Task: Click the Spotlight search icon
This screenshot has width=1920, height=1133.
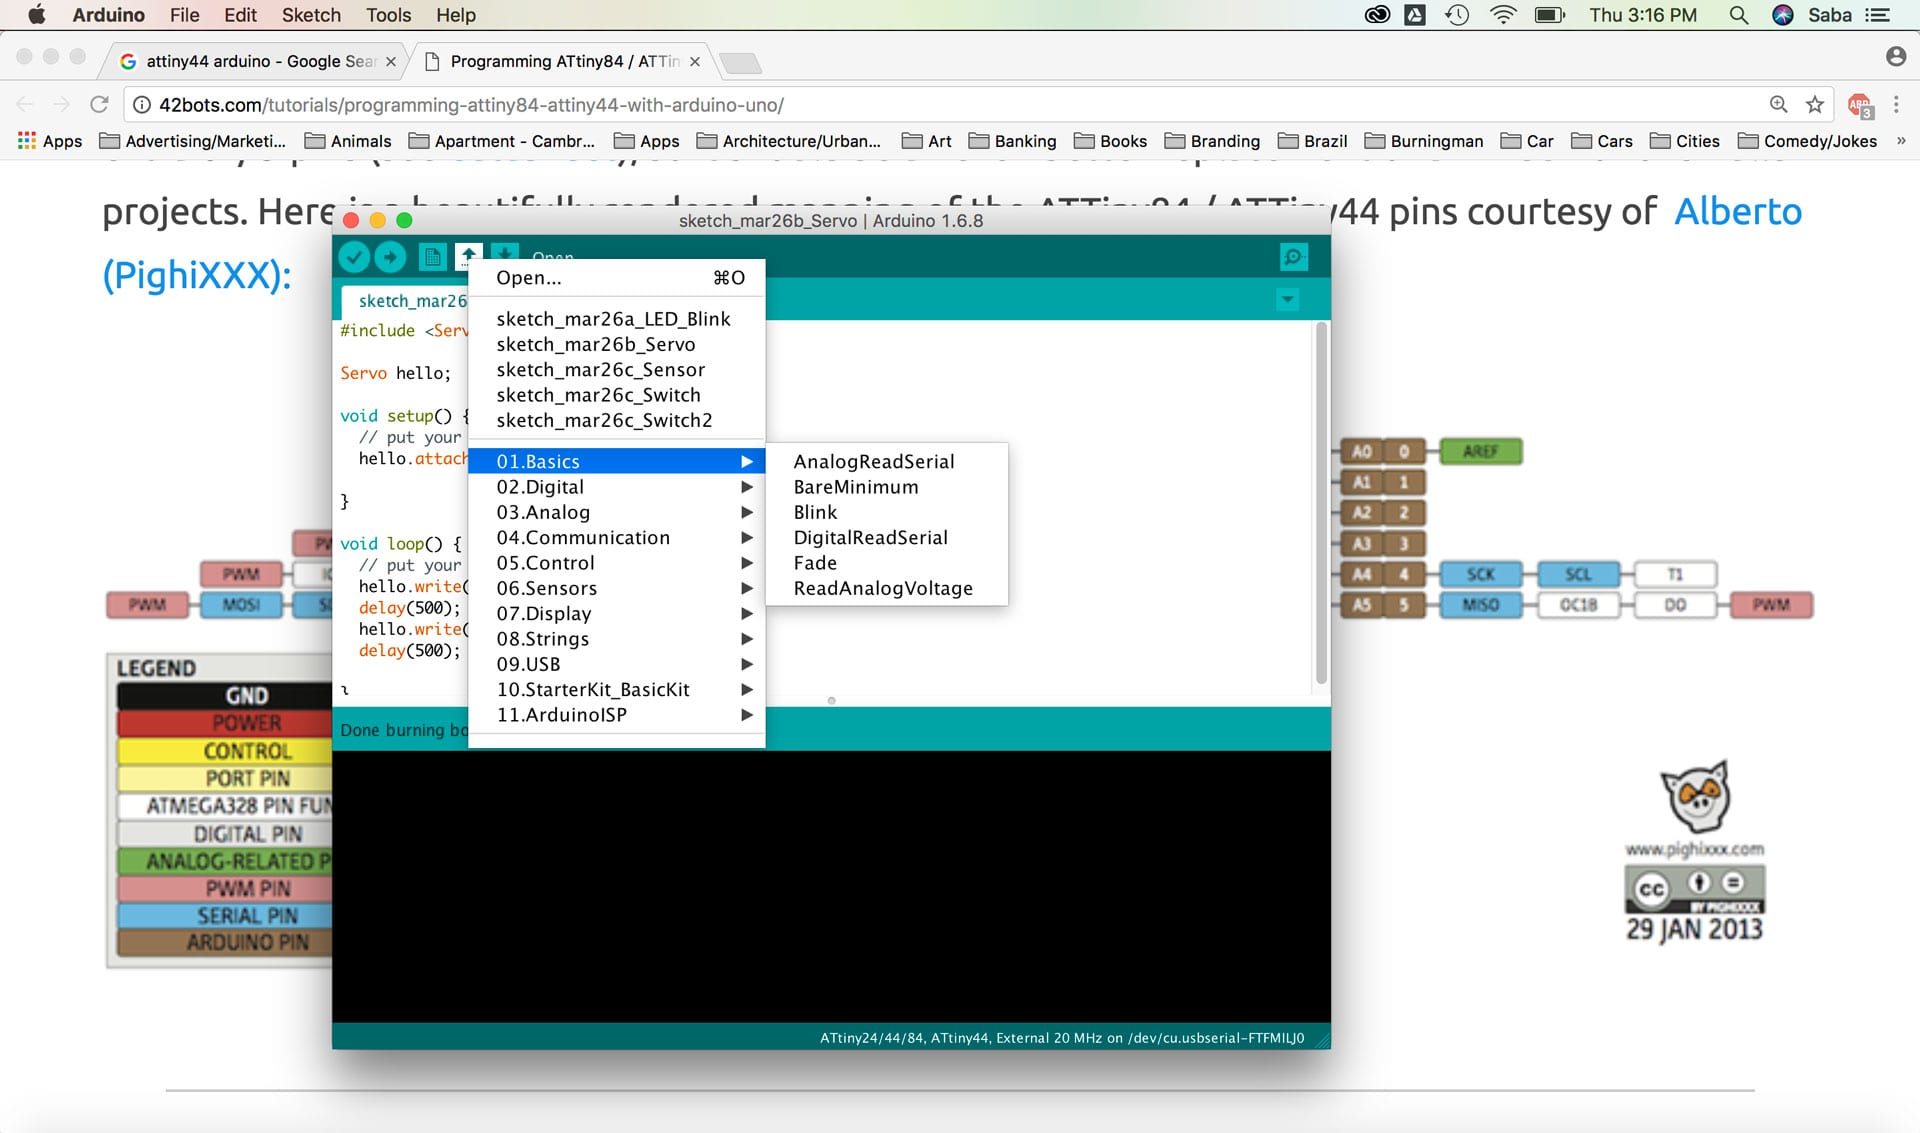Action: [1739, 15]
